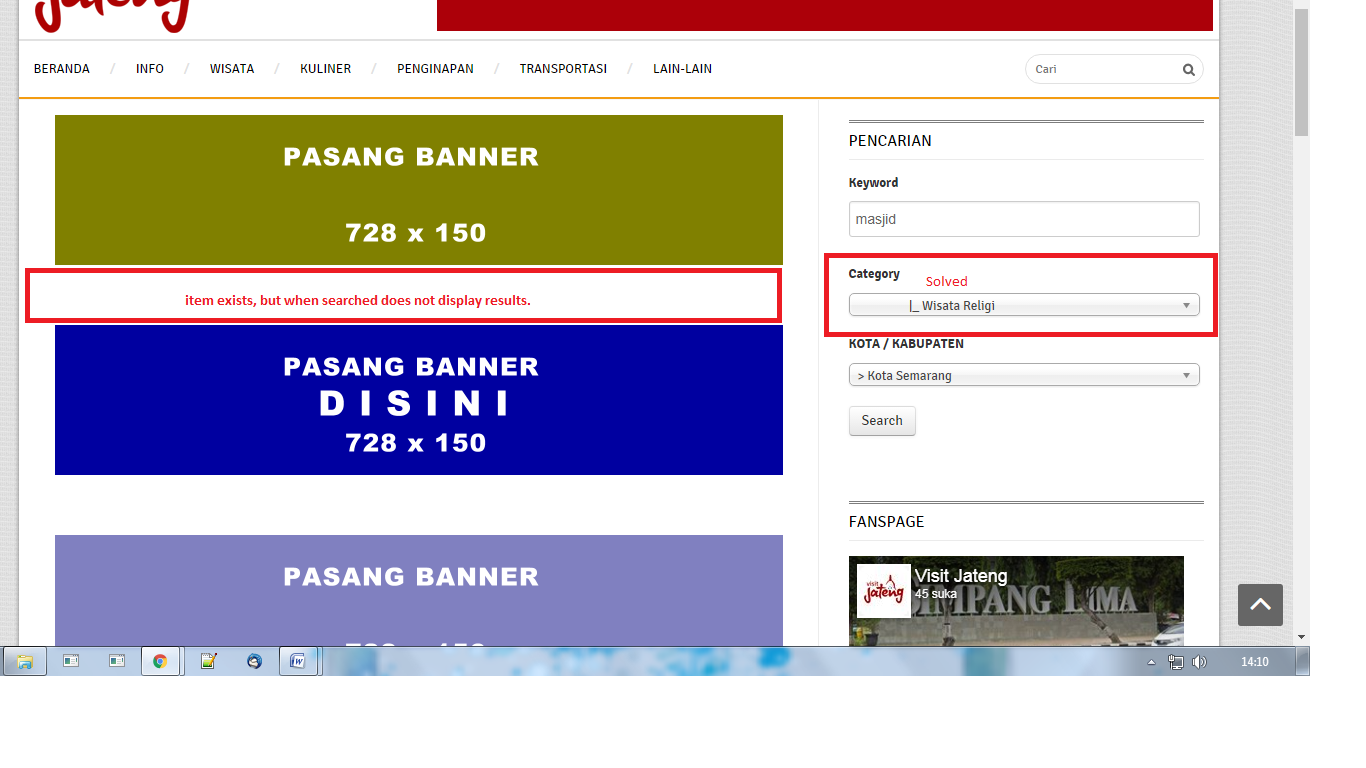Screen dimensions: 1366x768
Task: Open the KULINER menu item
Action: (x=325, y=69)
